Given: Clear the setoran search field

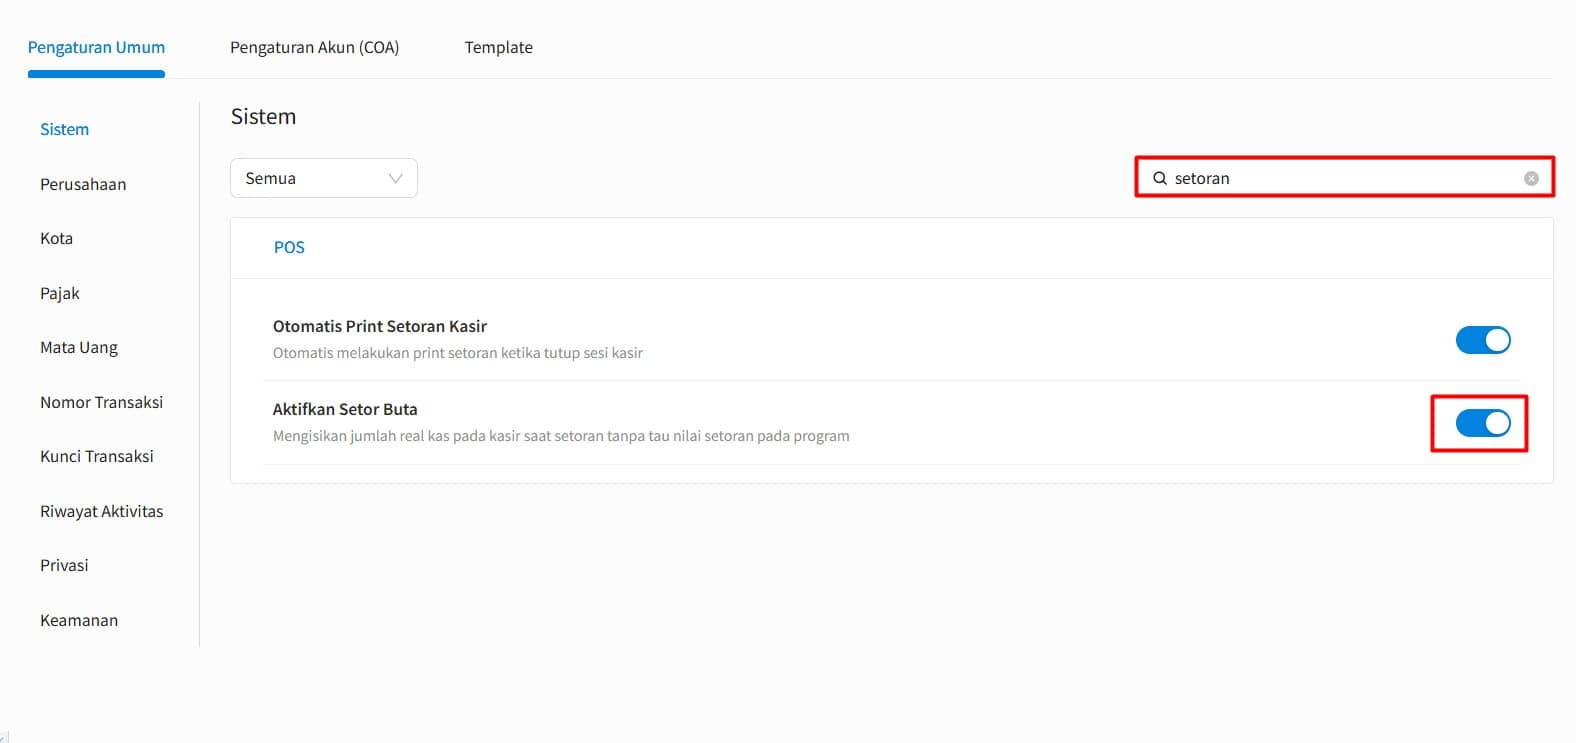Looking at the screenshot, I should click(x=1531, y=178).
